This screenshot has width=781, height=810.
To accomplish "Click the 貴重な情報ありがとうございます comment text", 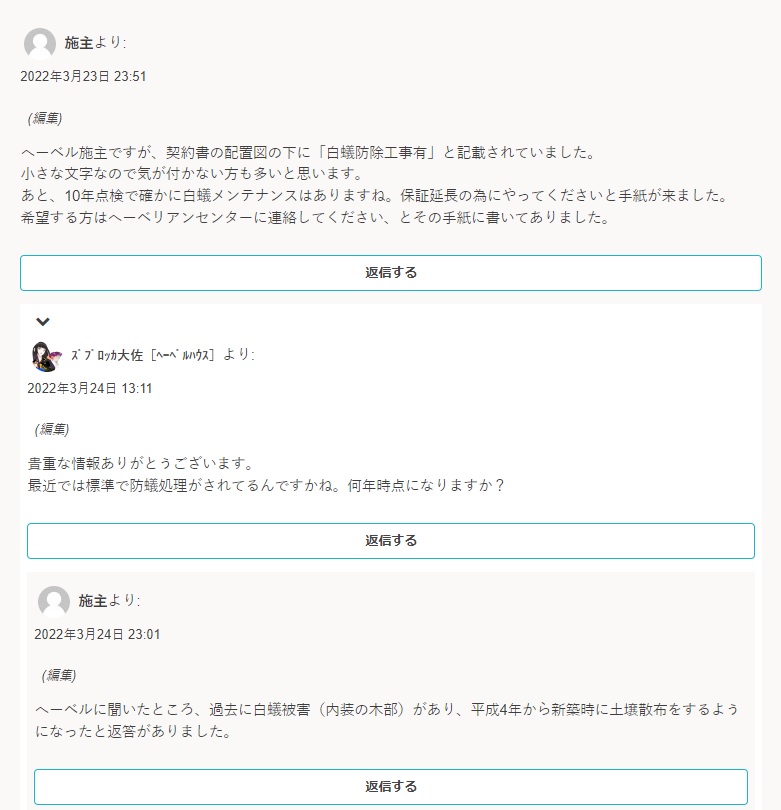I will 141,463.
